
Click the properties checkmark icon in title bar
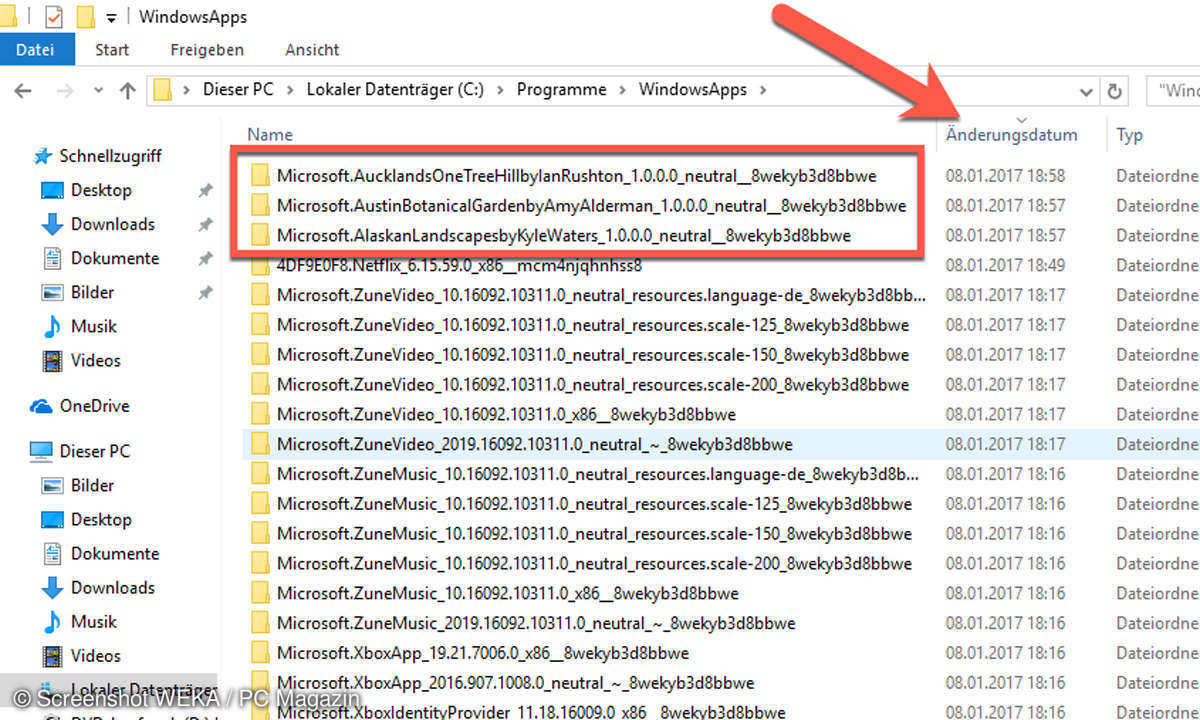coord(54,16)
